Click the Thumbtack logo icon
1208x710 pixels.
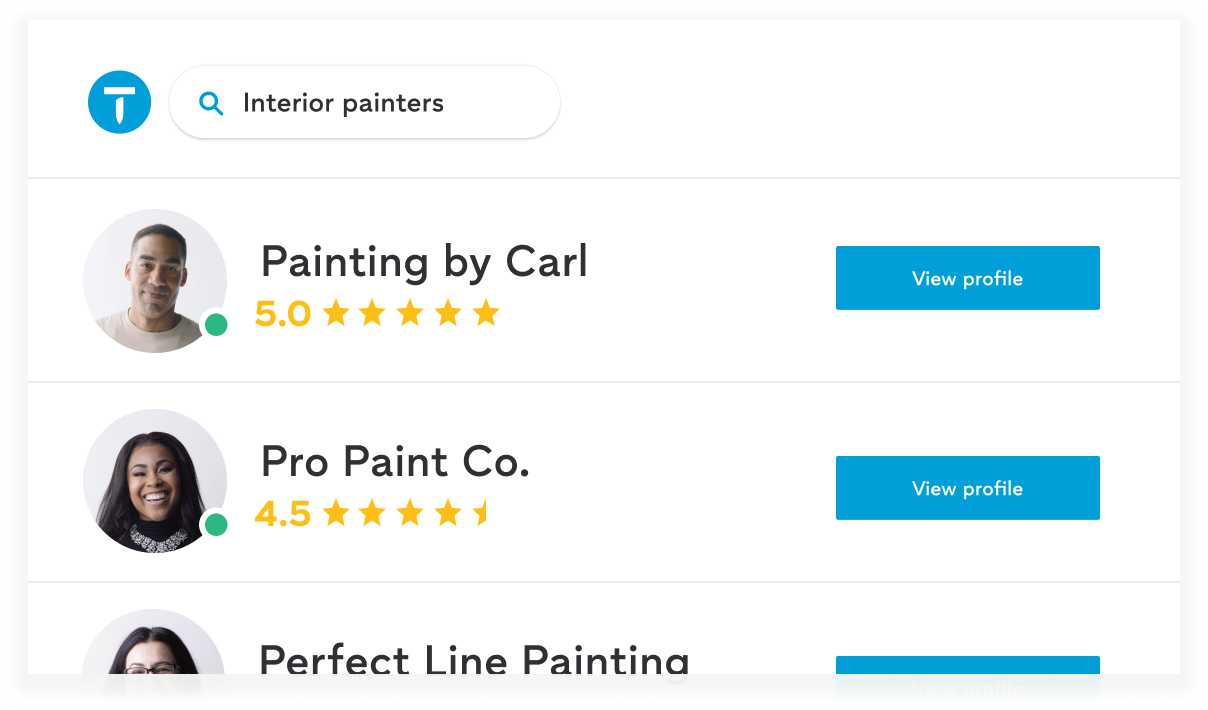[119, 102]
